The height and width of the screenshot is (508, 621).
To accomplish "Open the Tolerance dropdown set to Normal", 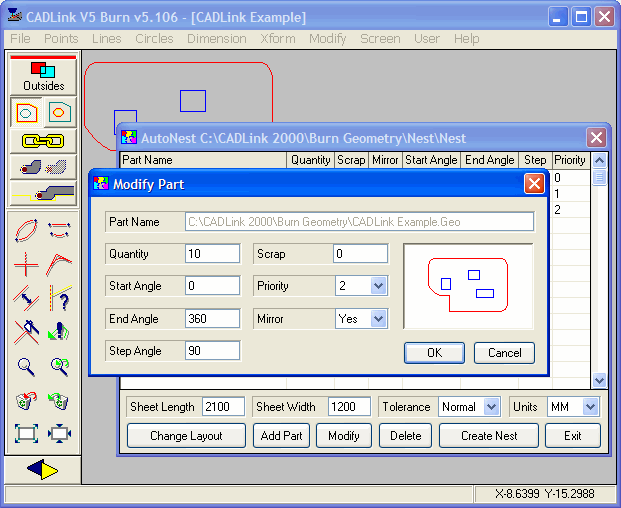I will 491,407.
